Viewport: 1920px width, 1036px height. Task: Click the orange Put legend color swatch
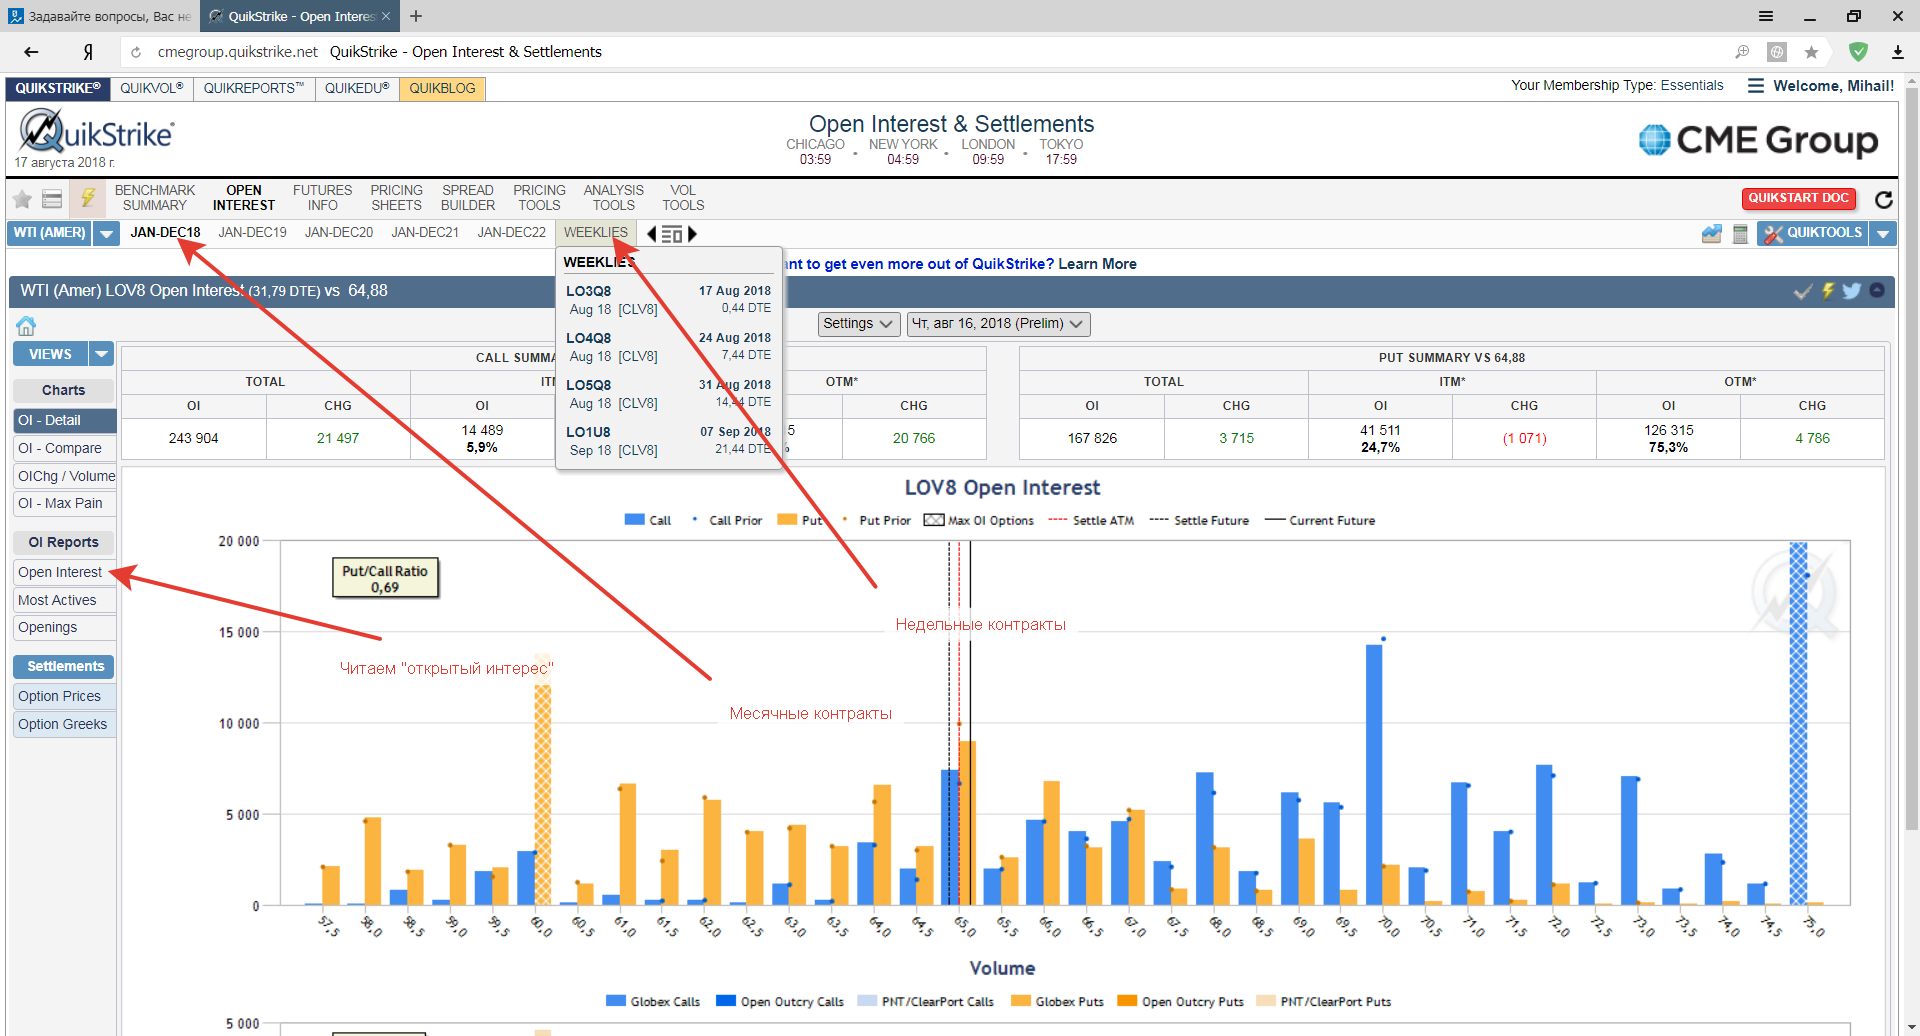(787, 520)
